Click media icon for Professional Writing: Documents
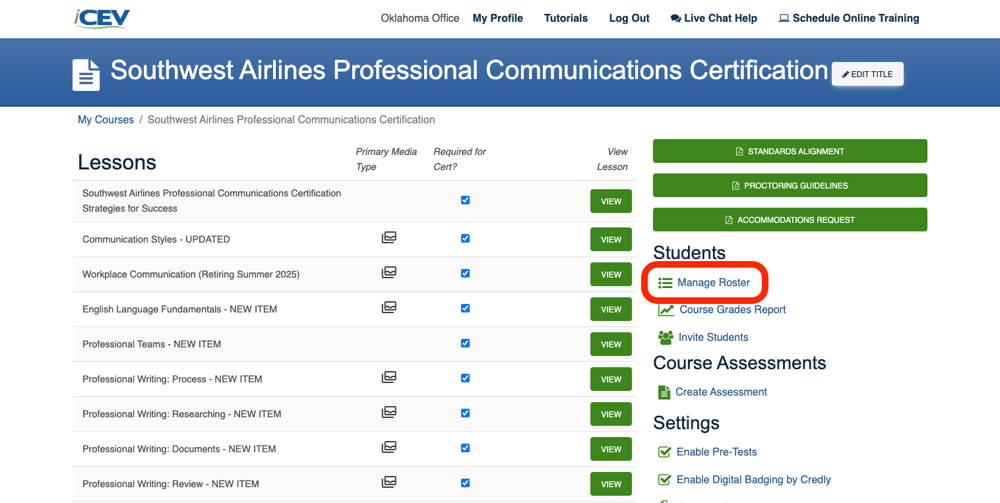This screenshot has width=1000, height=503. (388, 448)
